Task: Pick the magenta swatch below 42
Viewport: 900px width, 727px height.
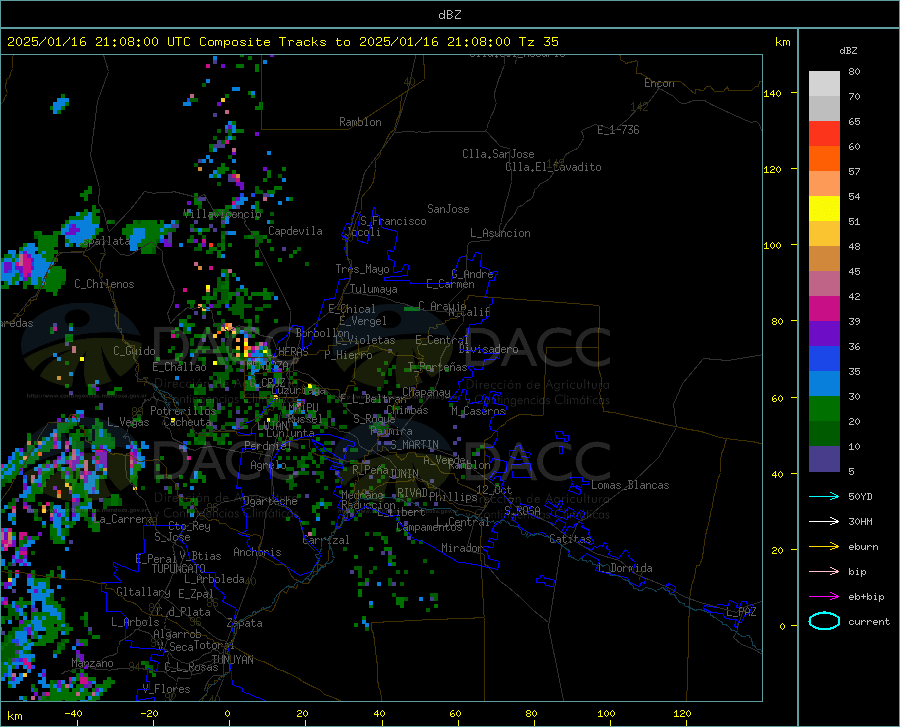Action: click(x=824, y=309)
